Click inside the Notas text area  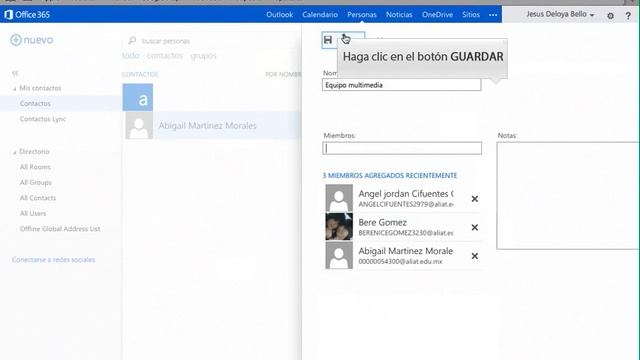568,196
